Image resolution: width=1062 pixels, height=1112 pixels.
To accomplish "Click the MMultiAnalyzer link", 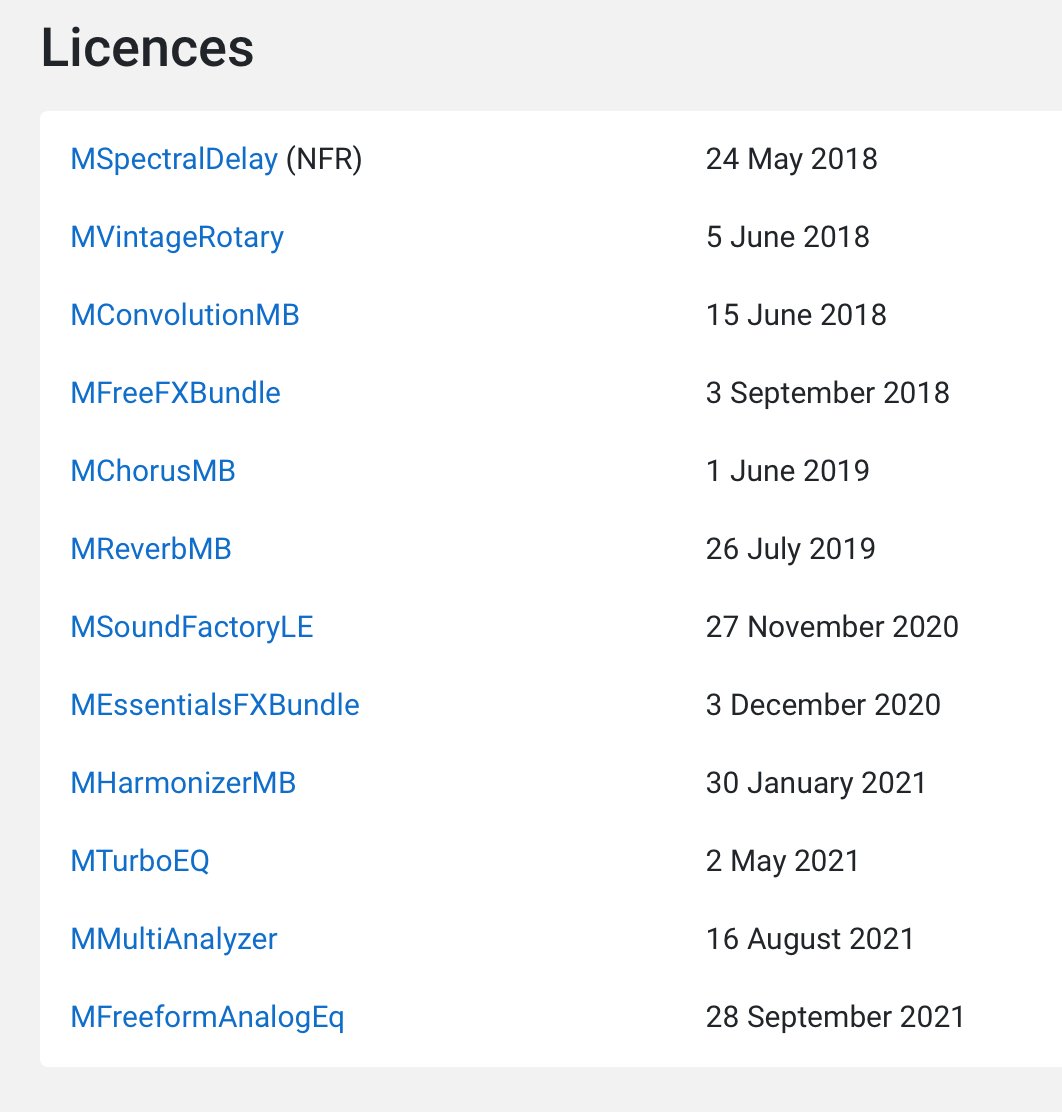I will 174,939.
